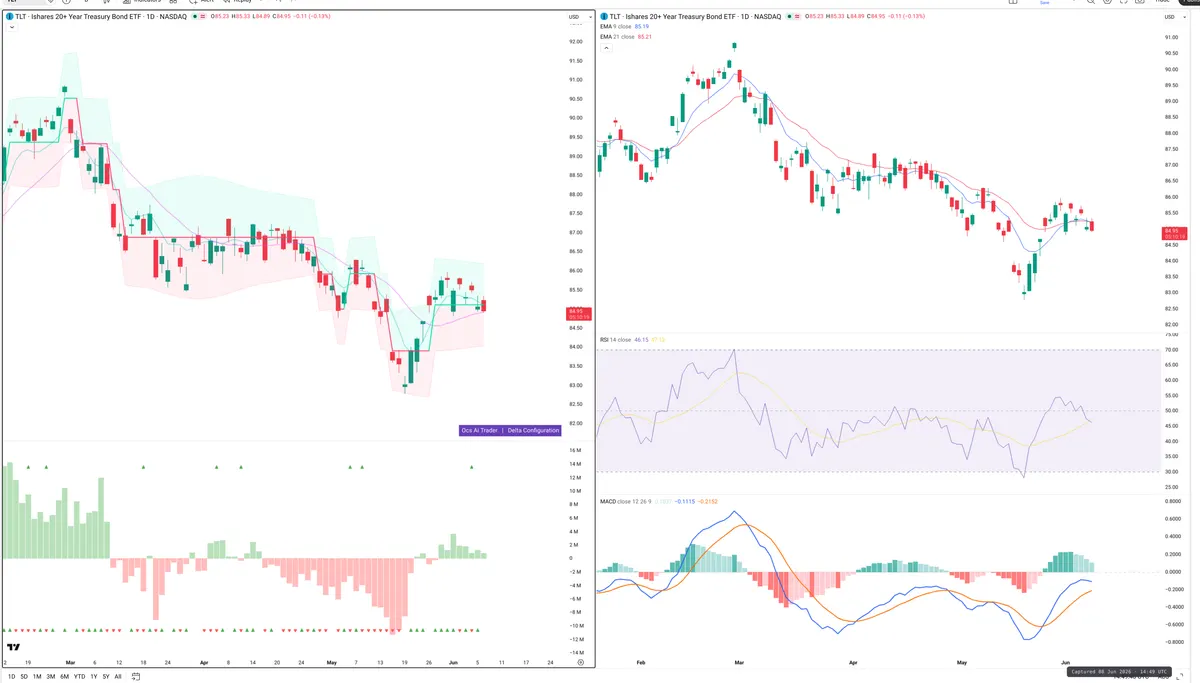Click left volume scale value 16 M
This screenshot has width=1200, height=683.
click(x=576, y=450)
